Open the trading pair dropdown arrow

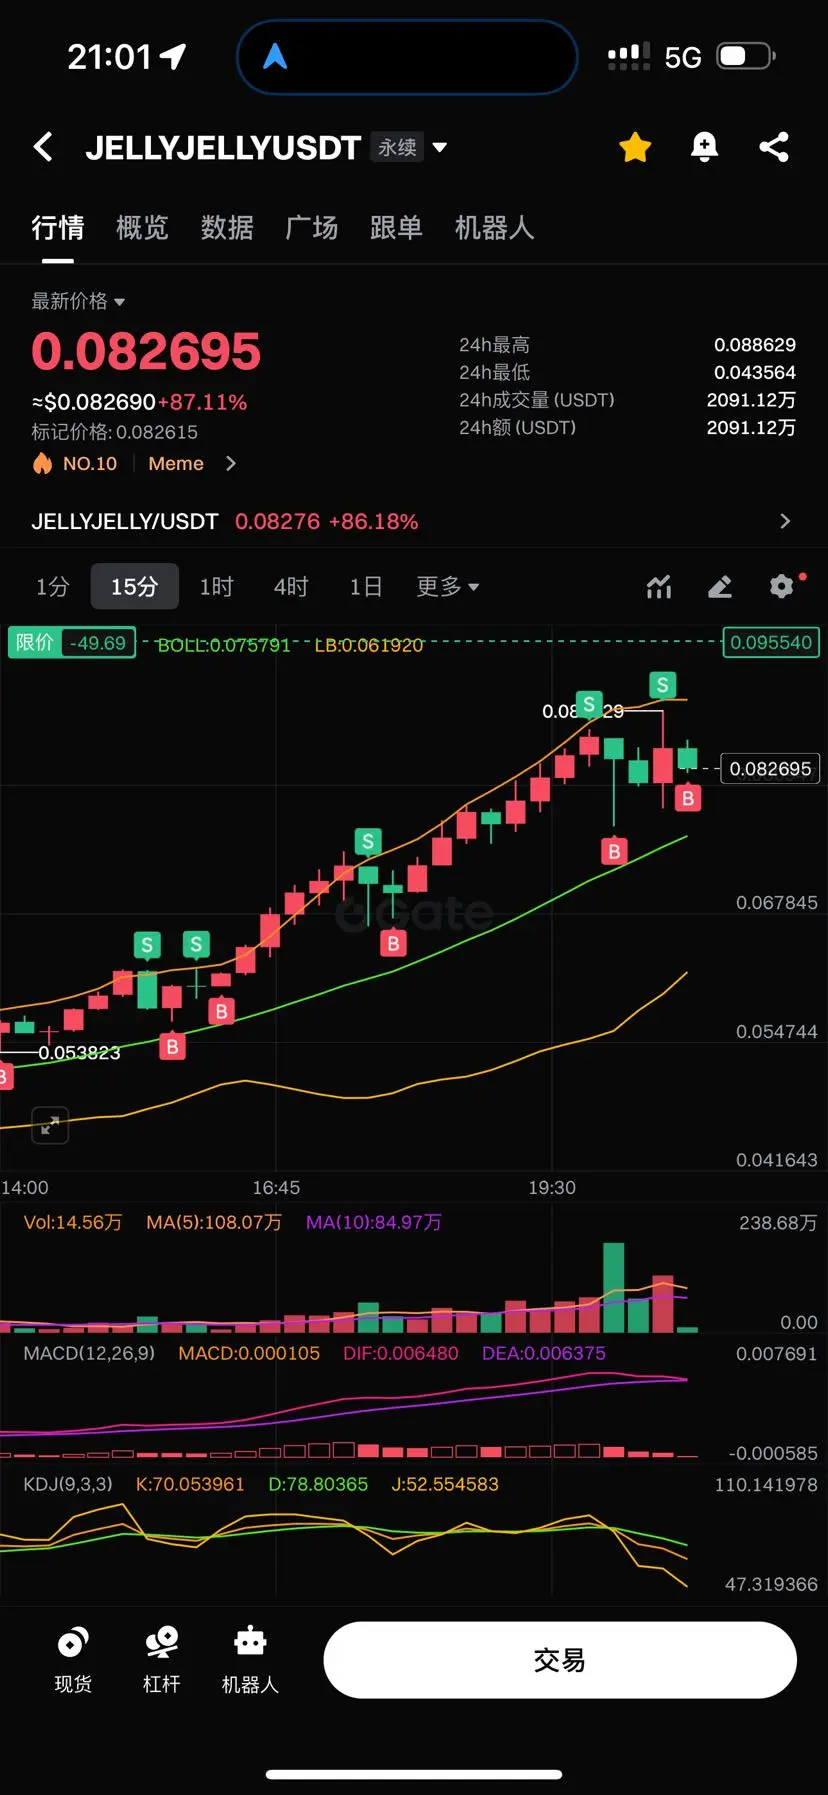click(x=439, y=148)
